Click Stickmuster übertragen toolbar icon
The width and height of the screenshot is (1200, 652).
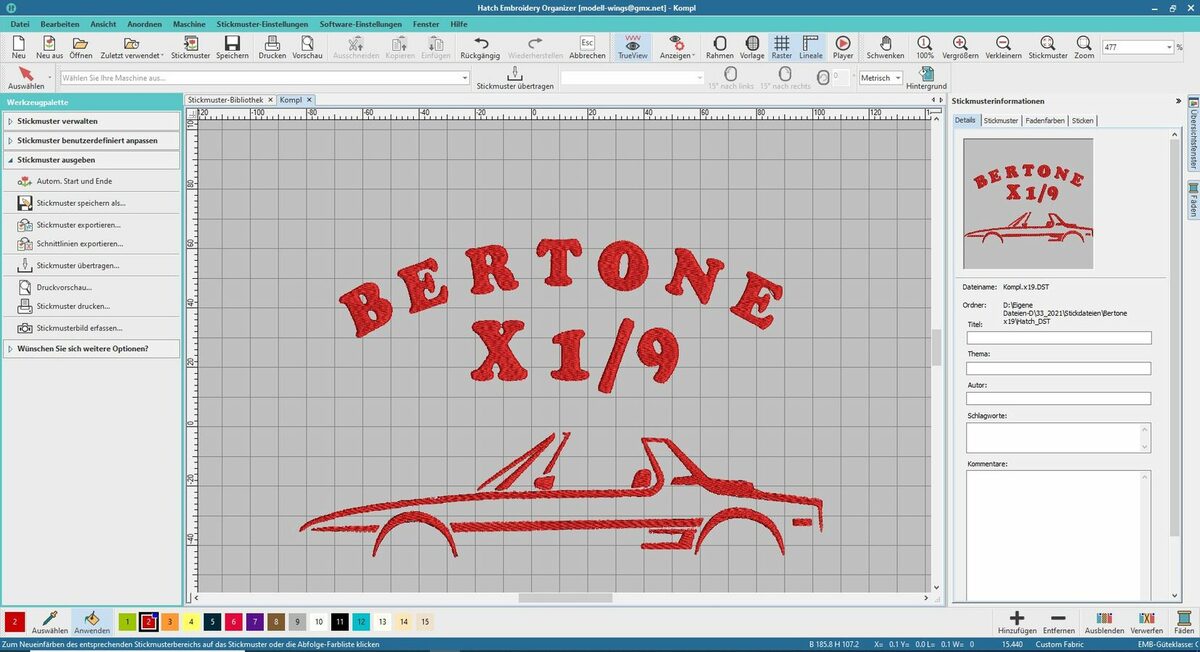pyautogui.click(x=515, y=74)
